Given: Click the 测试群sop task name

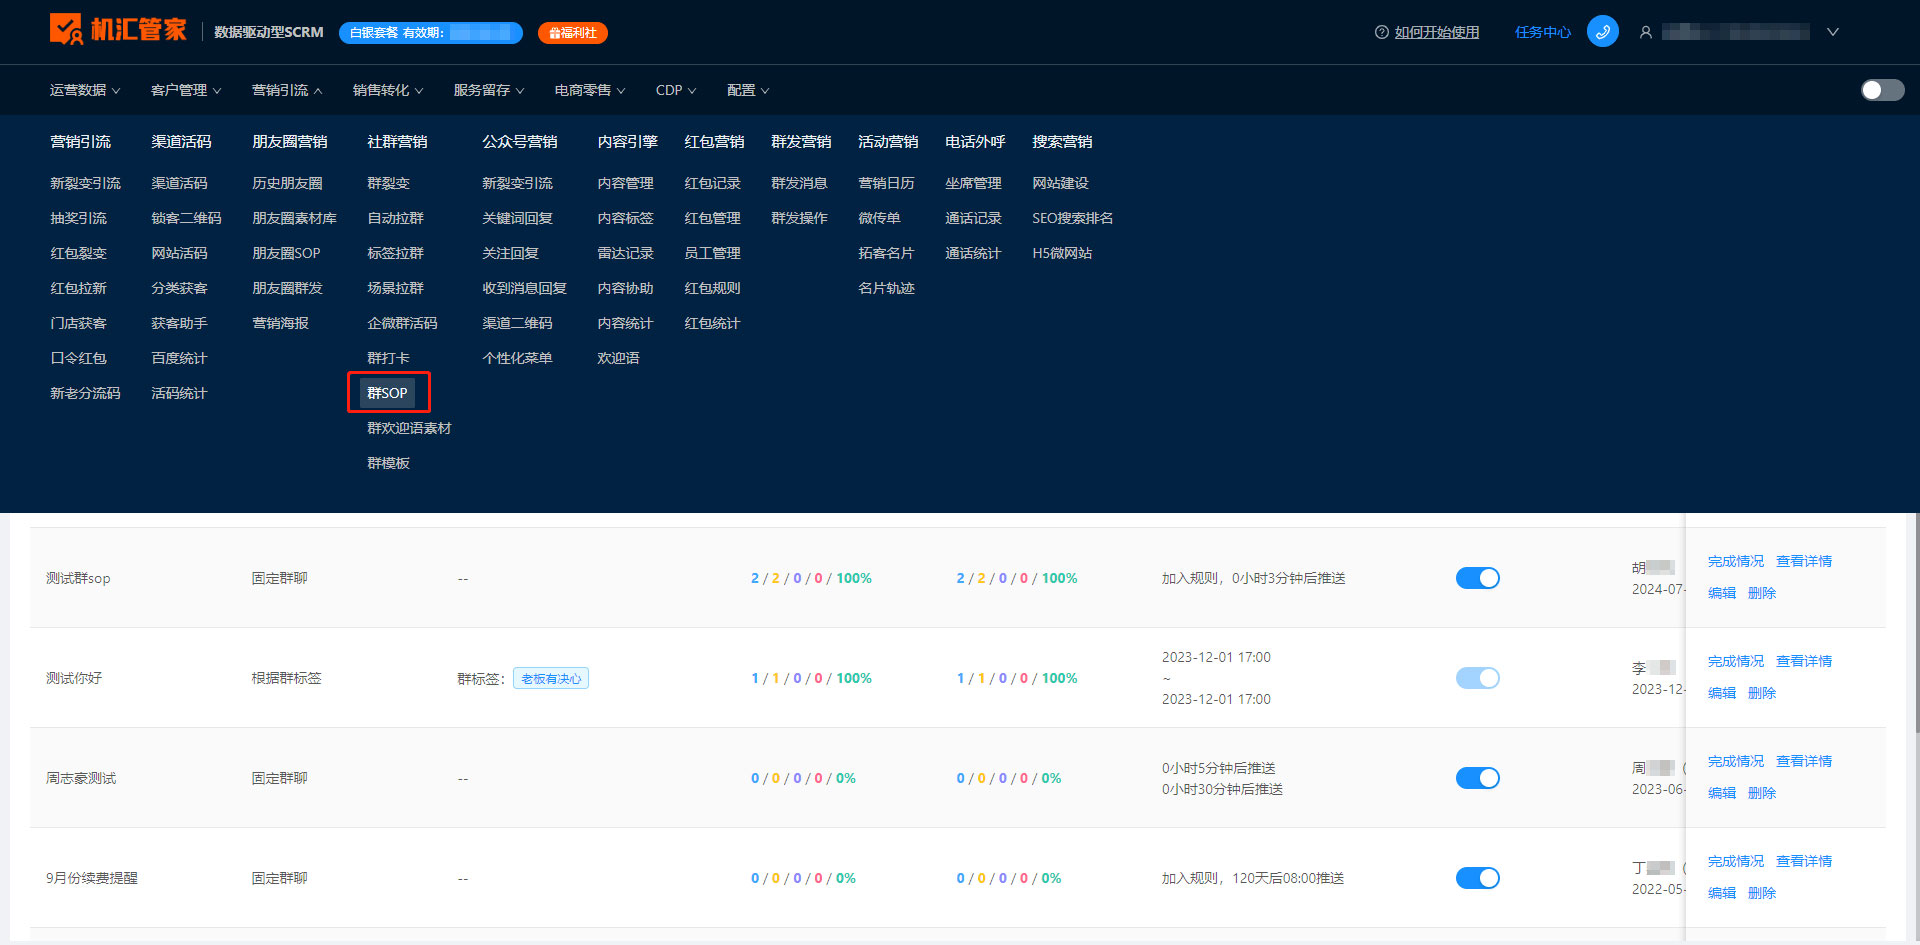Looking at the screenshot, I should tap(78, 578).
